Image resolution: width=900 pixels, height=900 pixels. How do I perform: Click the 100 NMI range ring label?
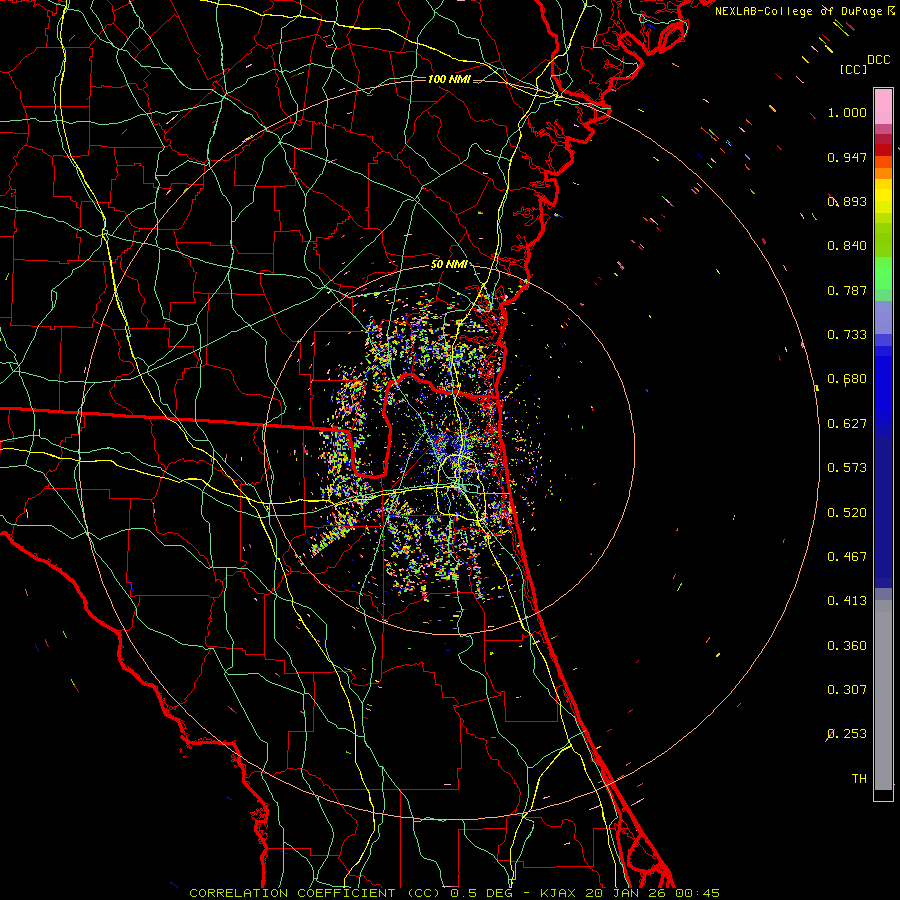click(x=449, y=79)
